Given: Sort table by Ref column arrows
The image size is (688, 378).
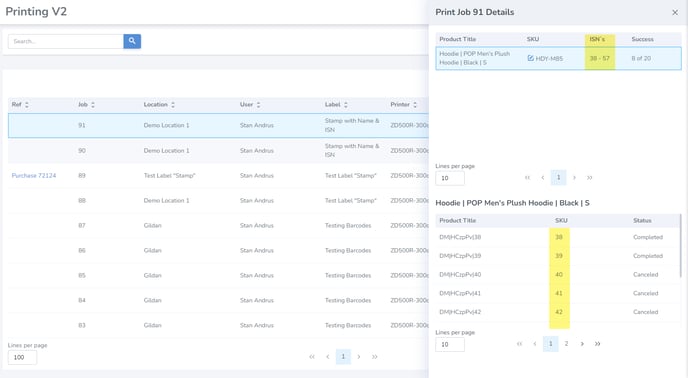Looking at the screenshot, I should [x=27, y=104].
